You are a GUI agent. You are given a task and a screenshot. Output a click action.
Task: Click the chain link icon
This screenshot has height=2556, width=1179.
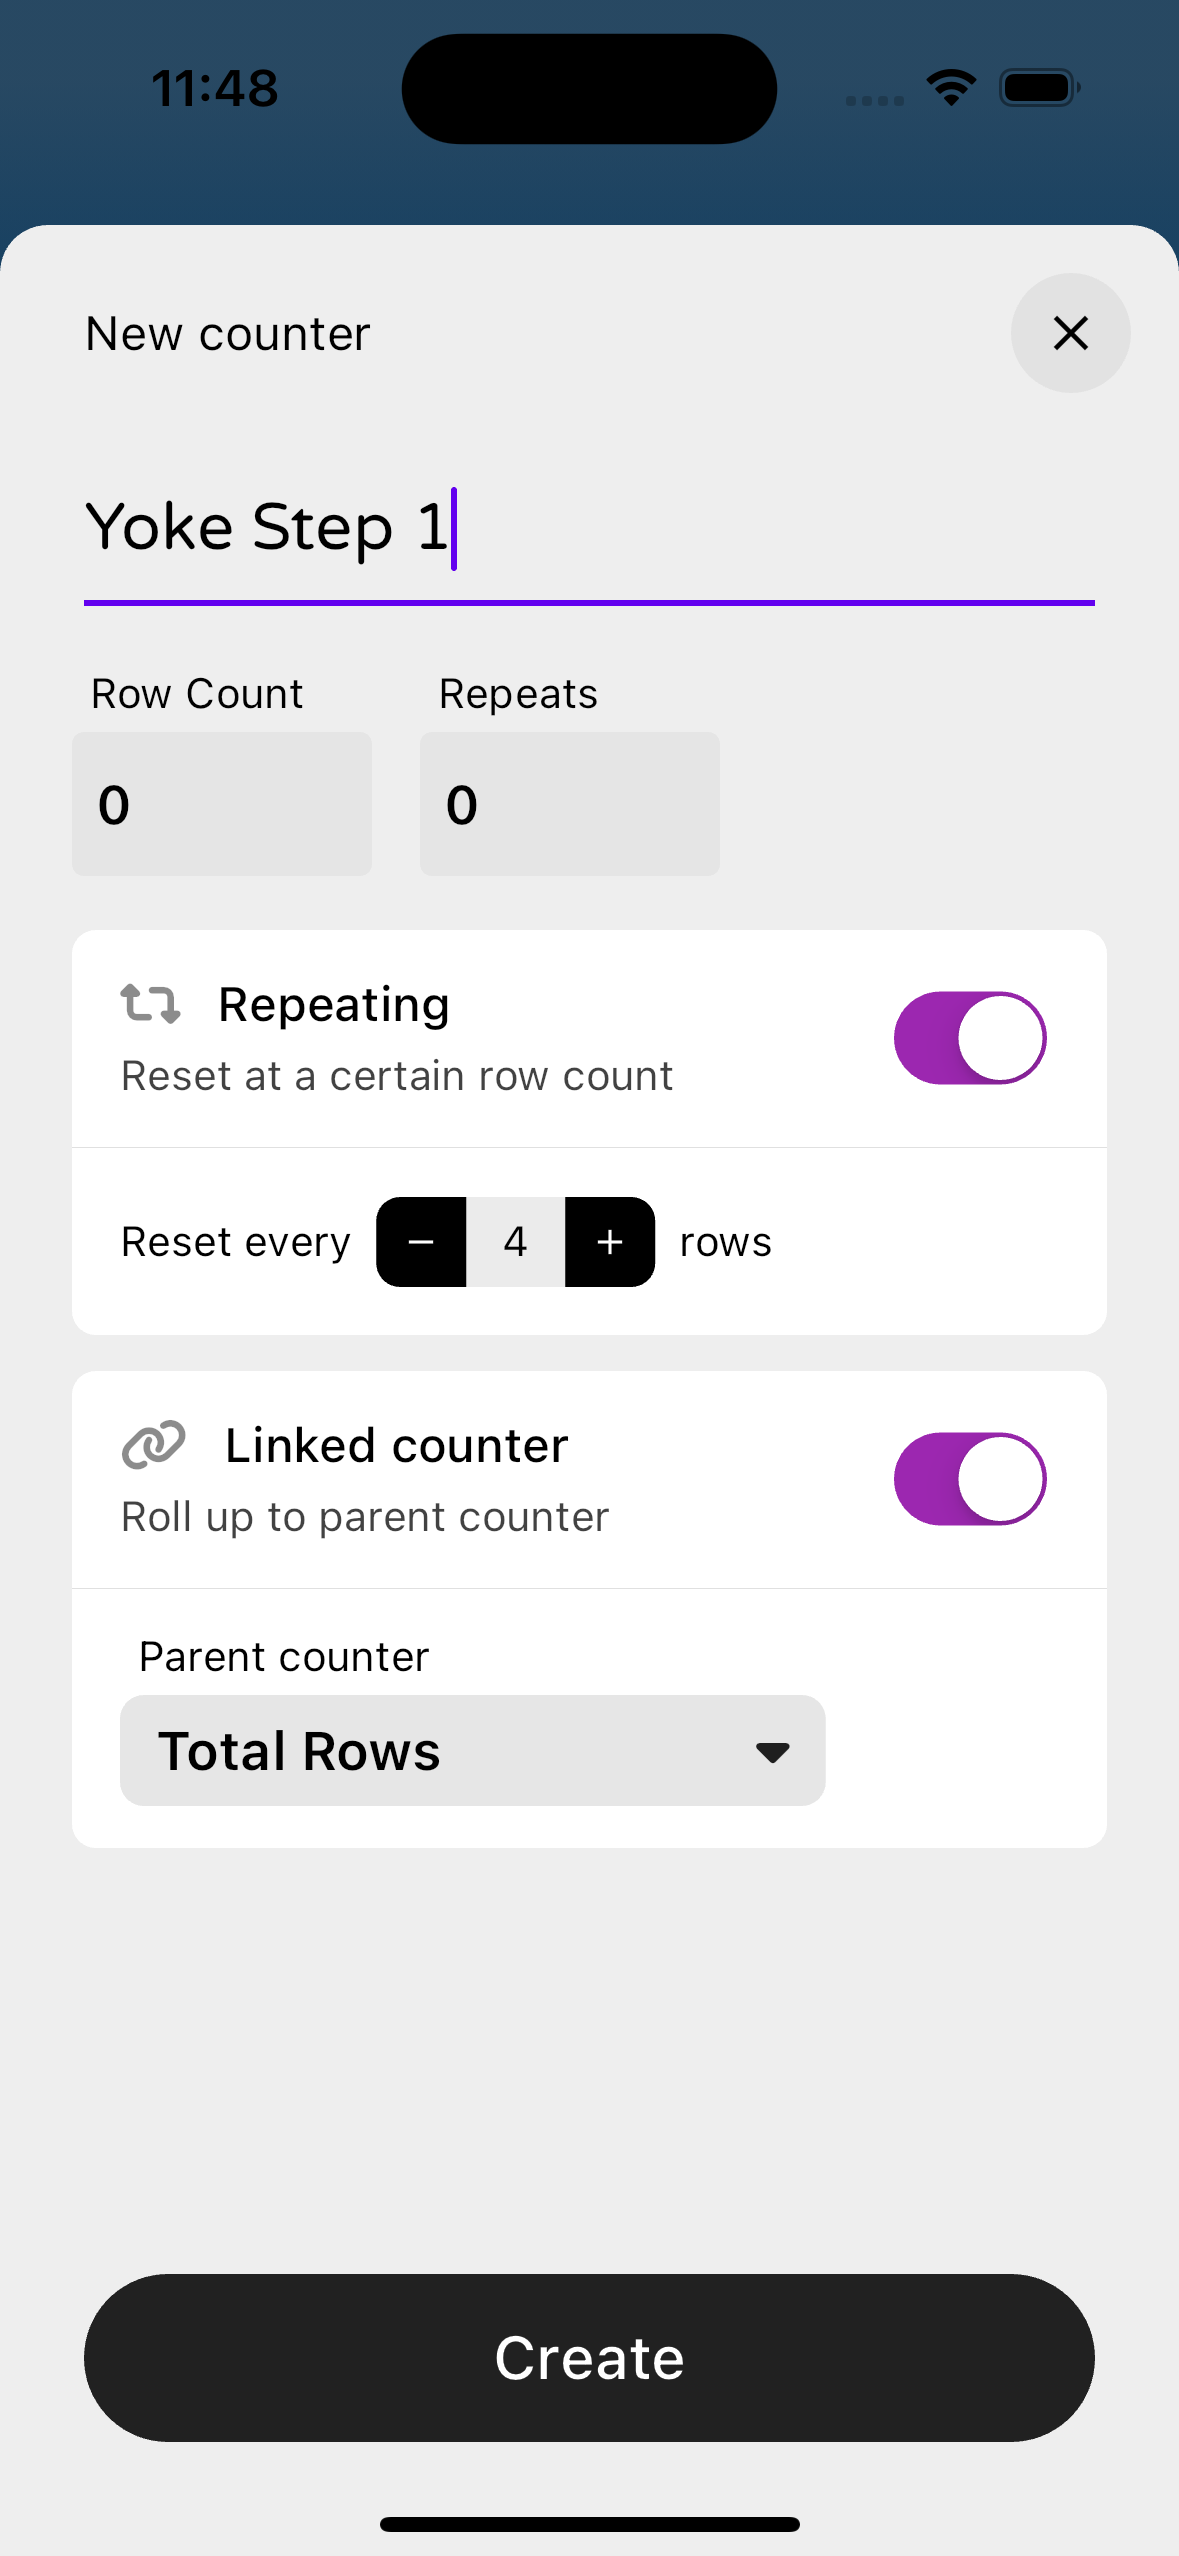pos(153,1444)
